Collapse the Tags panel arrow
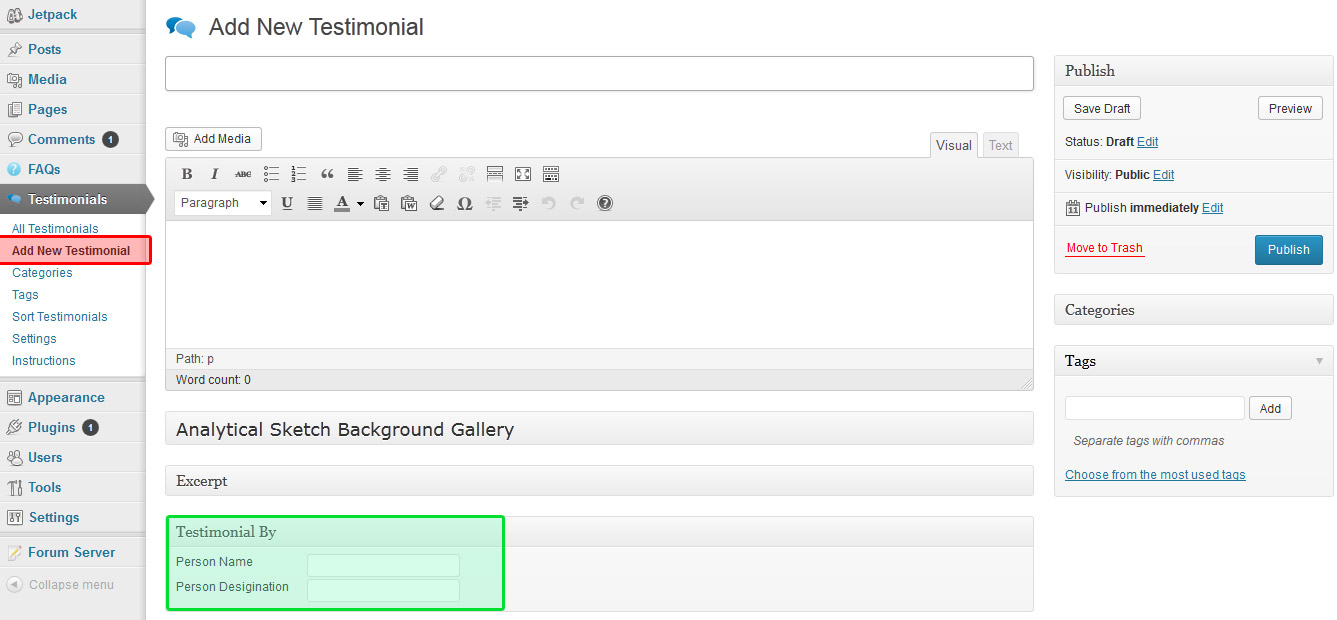Viewport: 1337px width, 620px height. tap(1319, 361)
